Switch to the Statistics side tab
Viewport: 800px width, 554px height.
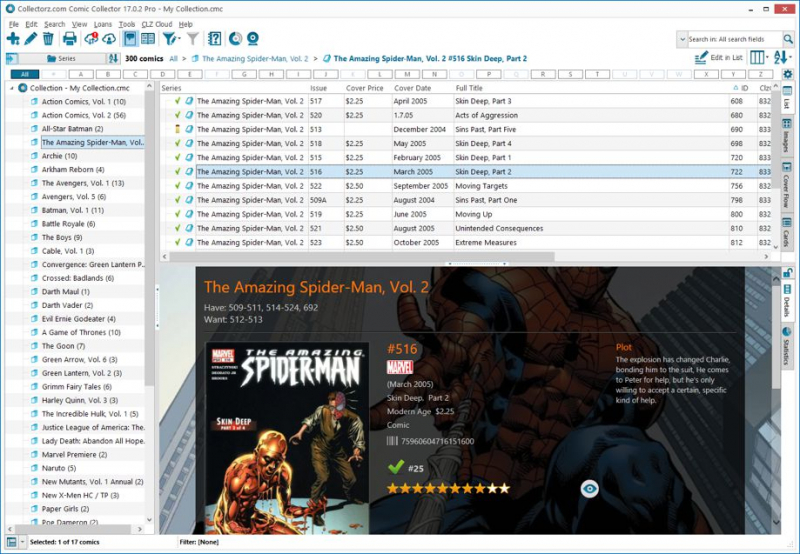(x=787, y=346)
